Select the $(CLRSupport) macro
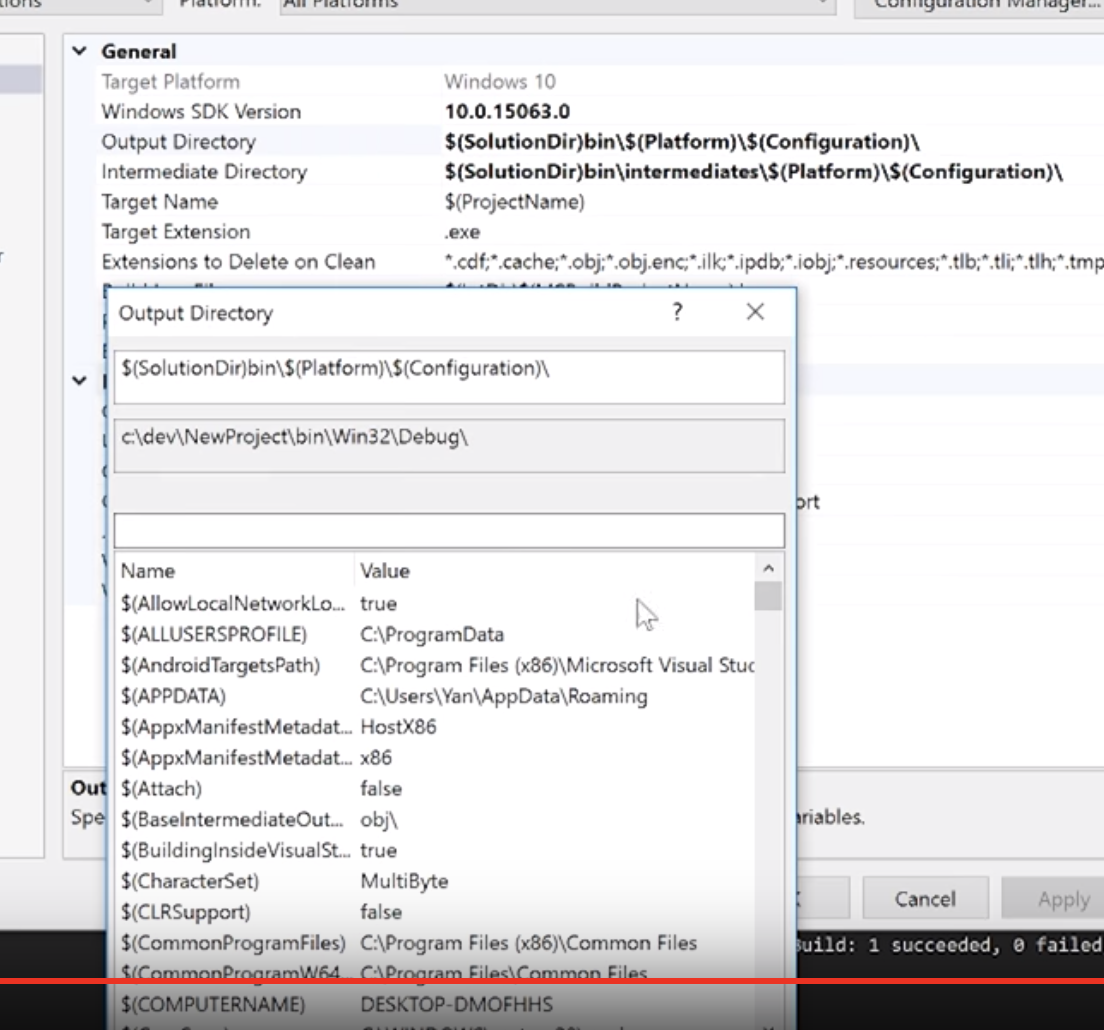1104x1030 pixels. pyautogui.click(x=186, y=912)
